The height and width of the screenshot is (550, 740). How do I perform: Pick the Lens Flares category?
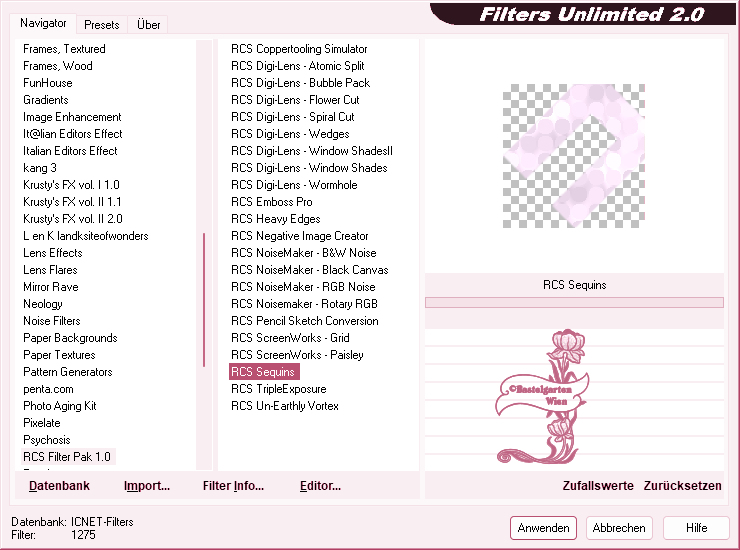click(x=50, y=270)
